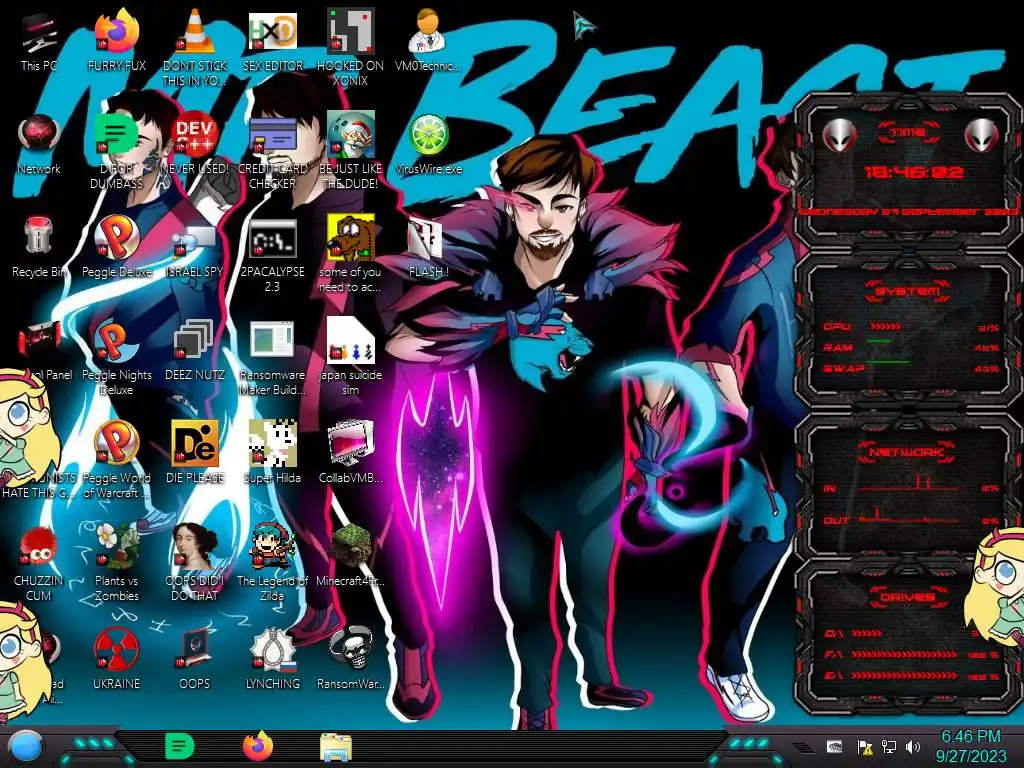The width and height of the screenshot is (1024, 768).
Task: Click the 6:46 PM taskbar clock
Action: click(970, 746)
